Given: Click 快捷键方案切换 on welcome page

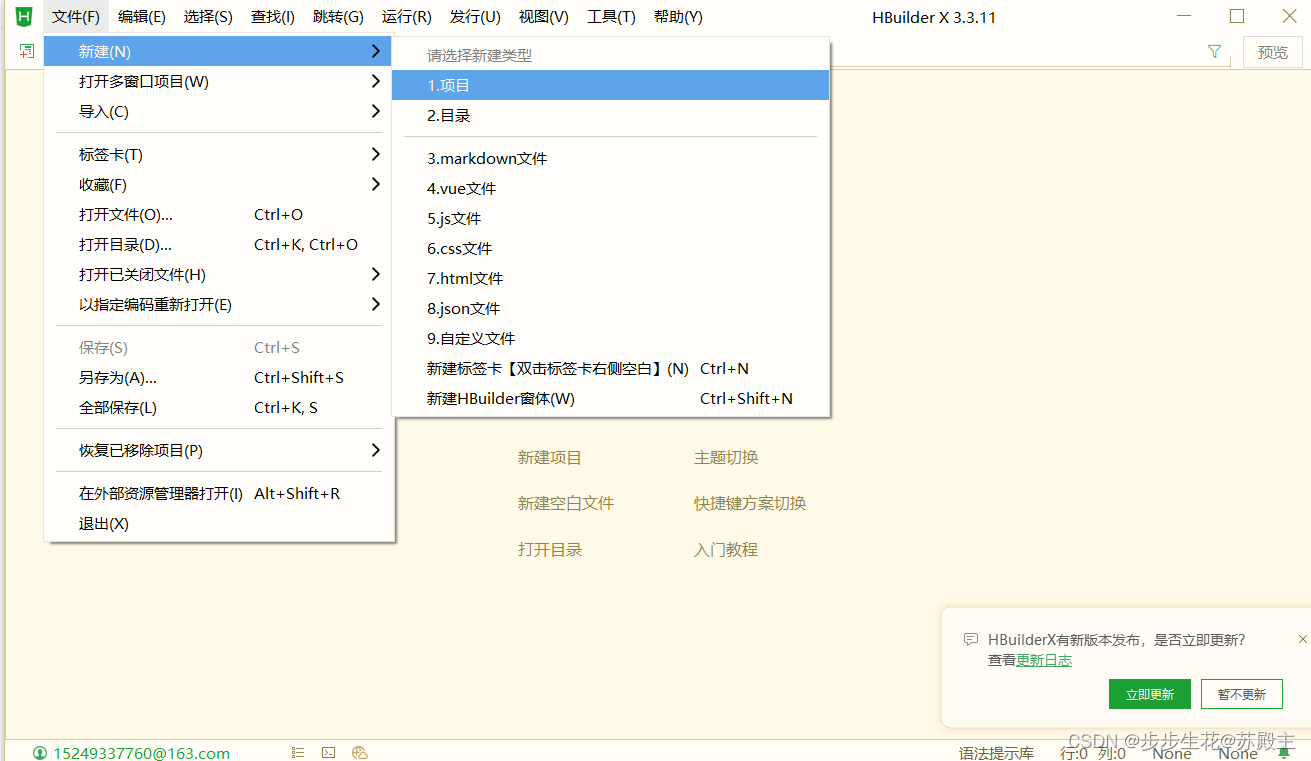Looking at the screenshot, I should (750, 503).
